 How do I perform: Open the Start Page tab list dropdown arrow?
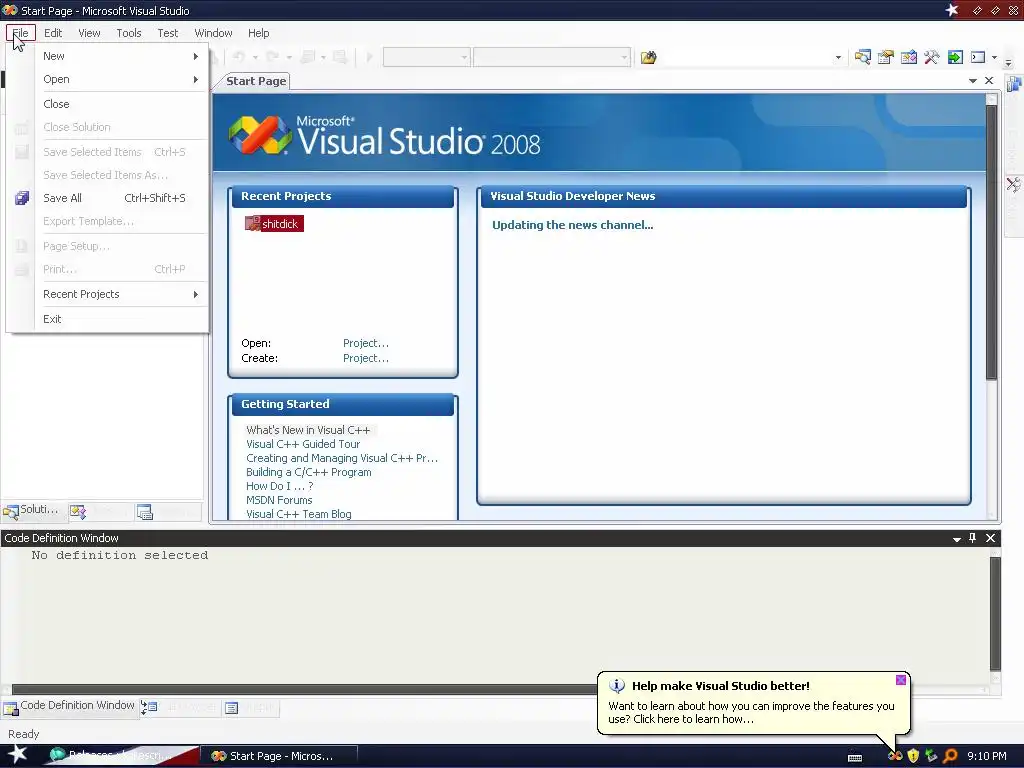point(972,80)
